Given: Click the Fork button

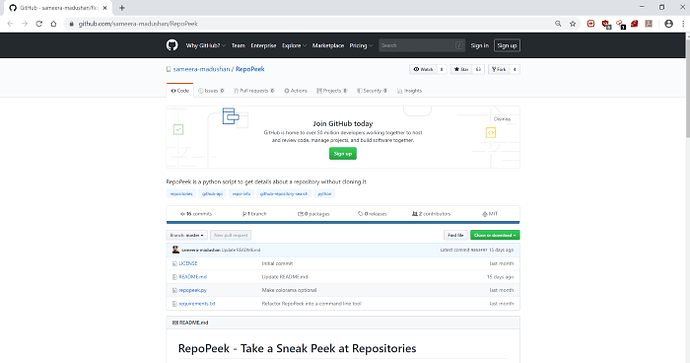Looking at the screenshot, I should (x=499, y=69).
